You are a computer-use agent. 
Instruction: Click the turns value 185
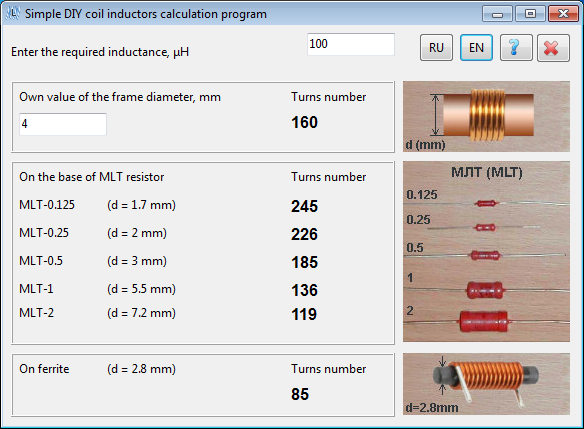click(304, 262)
